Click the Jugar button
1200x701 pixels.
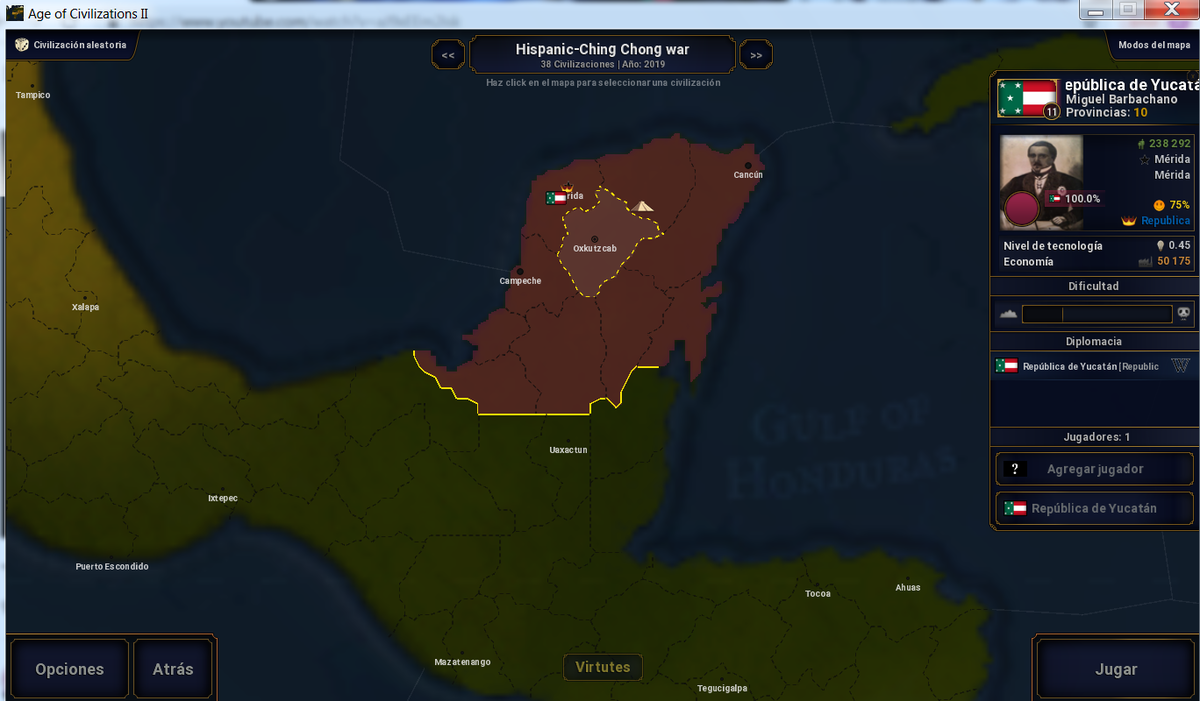pyautogui.click(x=1116, y=669)
